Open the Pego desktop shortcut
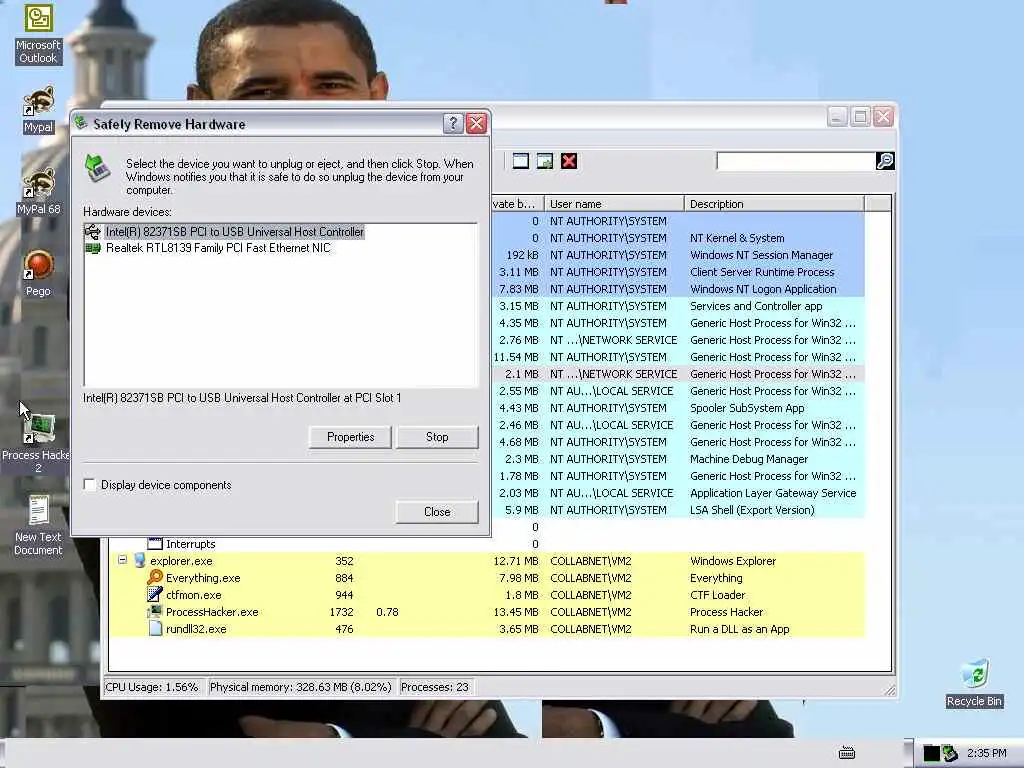1024x768 pixels. [x=38, y=273]
